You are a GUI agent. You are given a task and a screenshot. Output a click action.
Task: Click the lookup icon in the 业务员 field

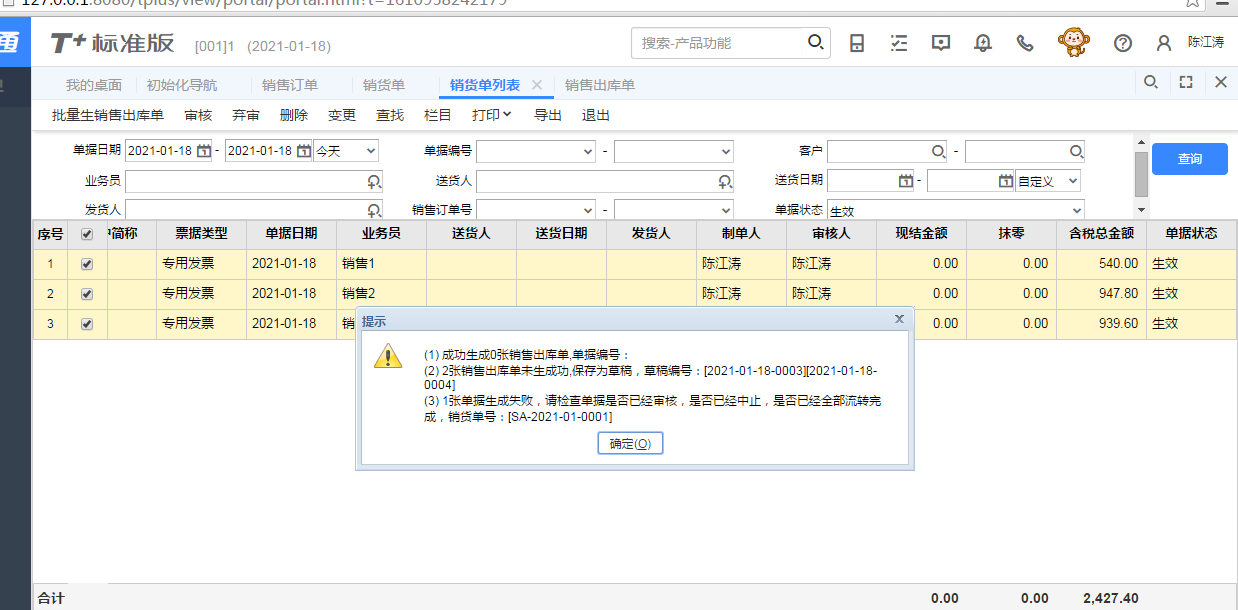(374, 181)
